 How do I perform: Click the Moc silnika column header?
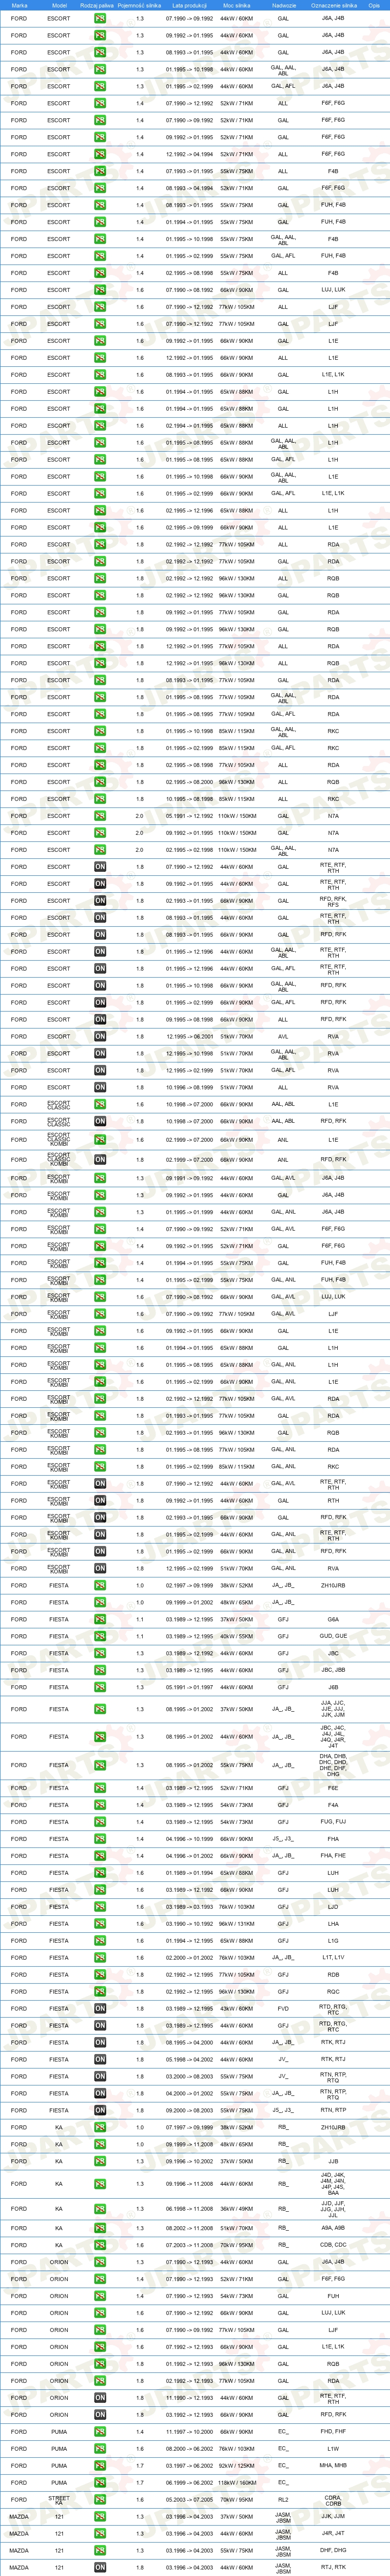(x=237, y=5)
